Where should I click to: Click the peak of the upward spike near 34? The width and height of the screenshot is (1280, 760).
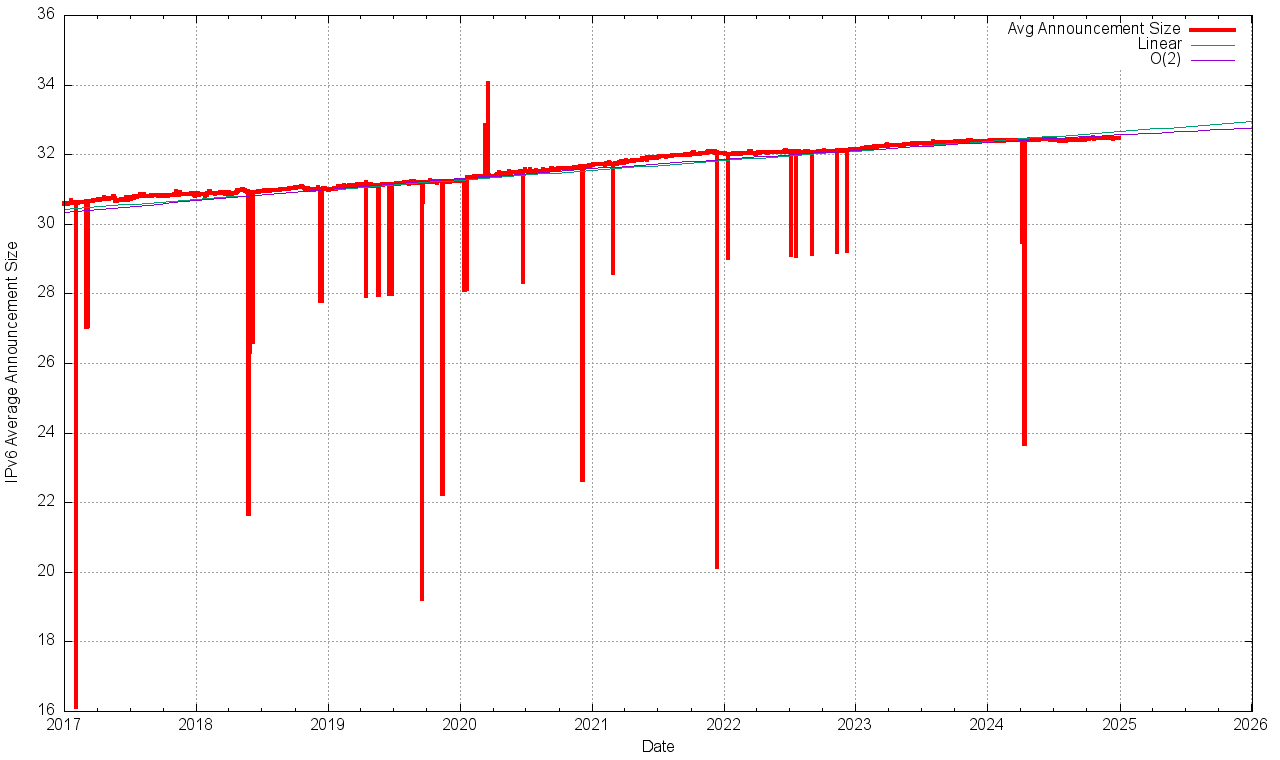coord(488,83)
